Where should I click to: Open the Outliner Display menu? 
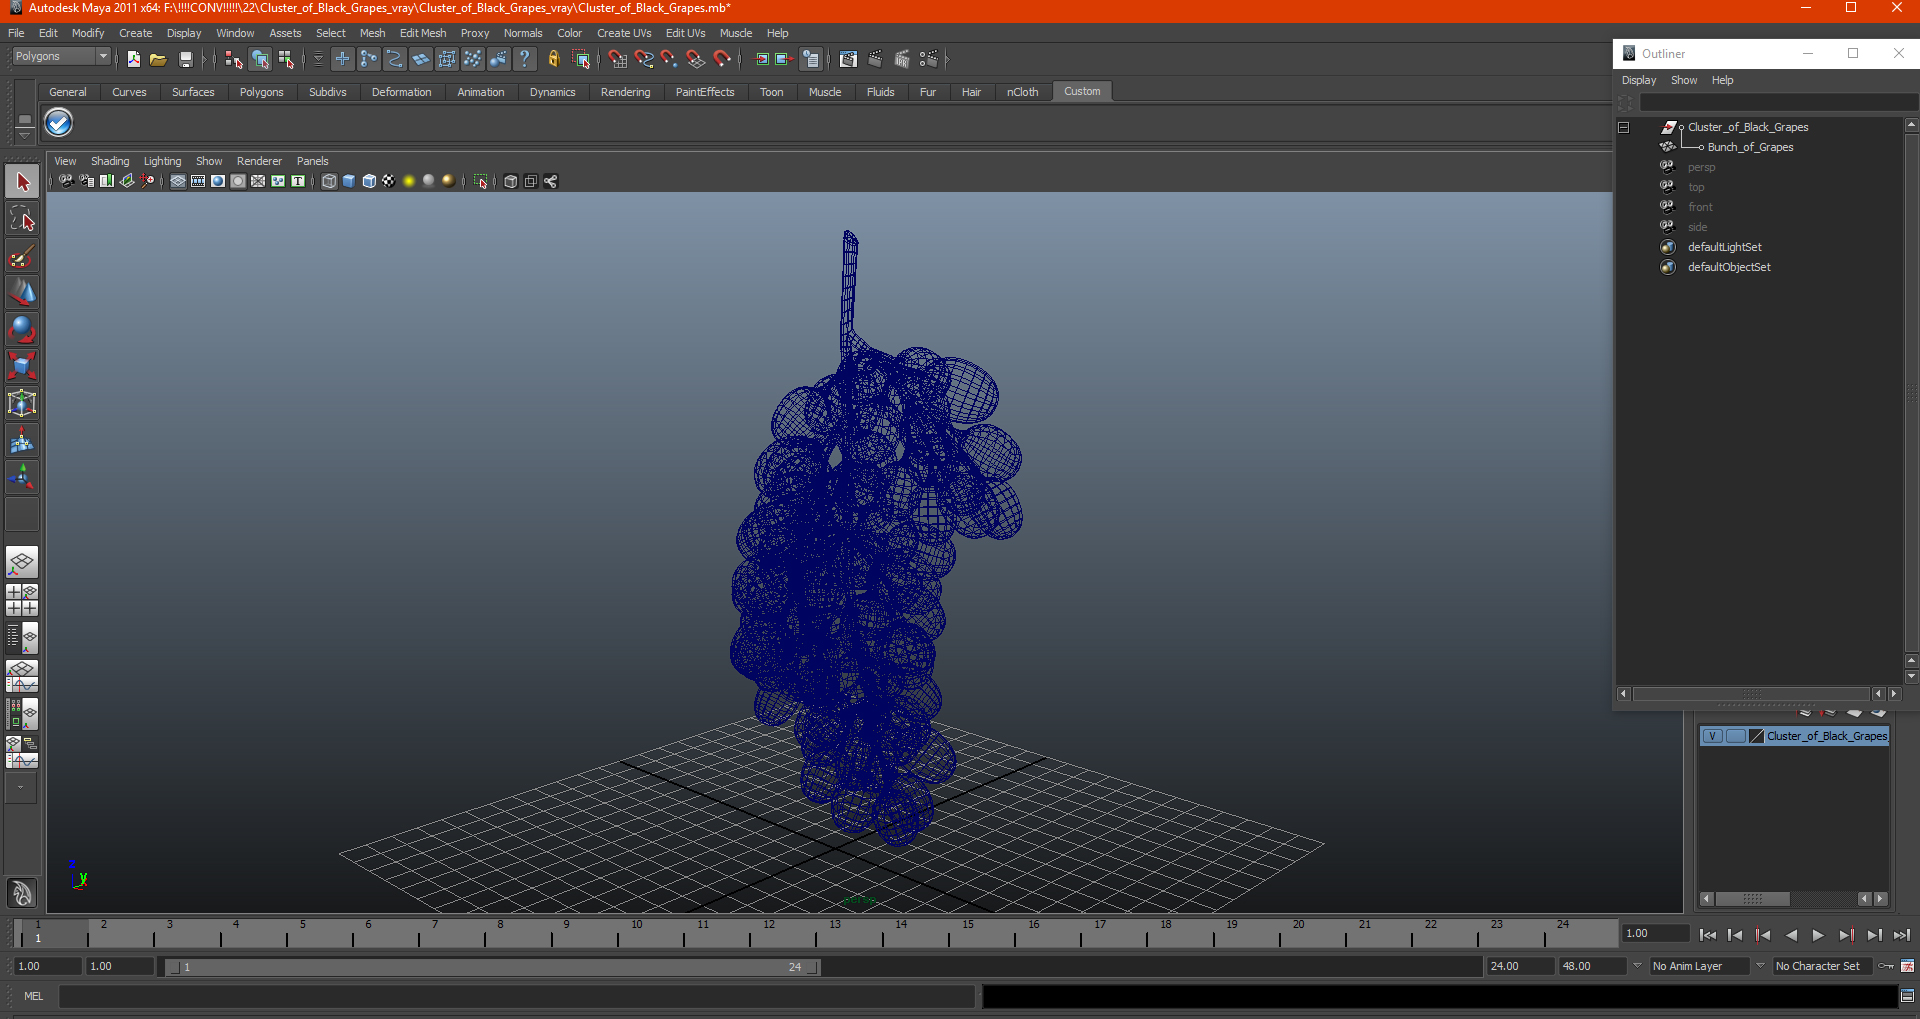(1638, 80)
